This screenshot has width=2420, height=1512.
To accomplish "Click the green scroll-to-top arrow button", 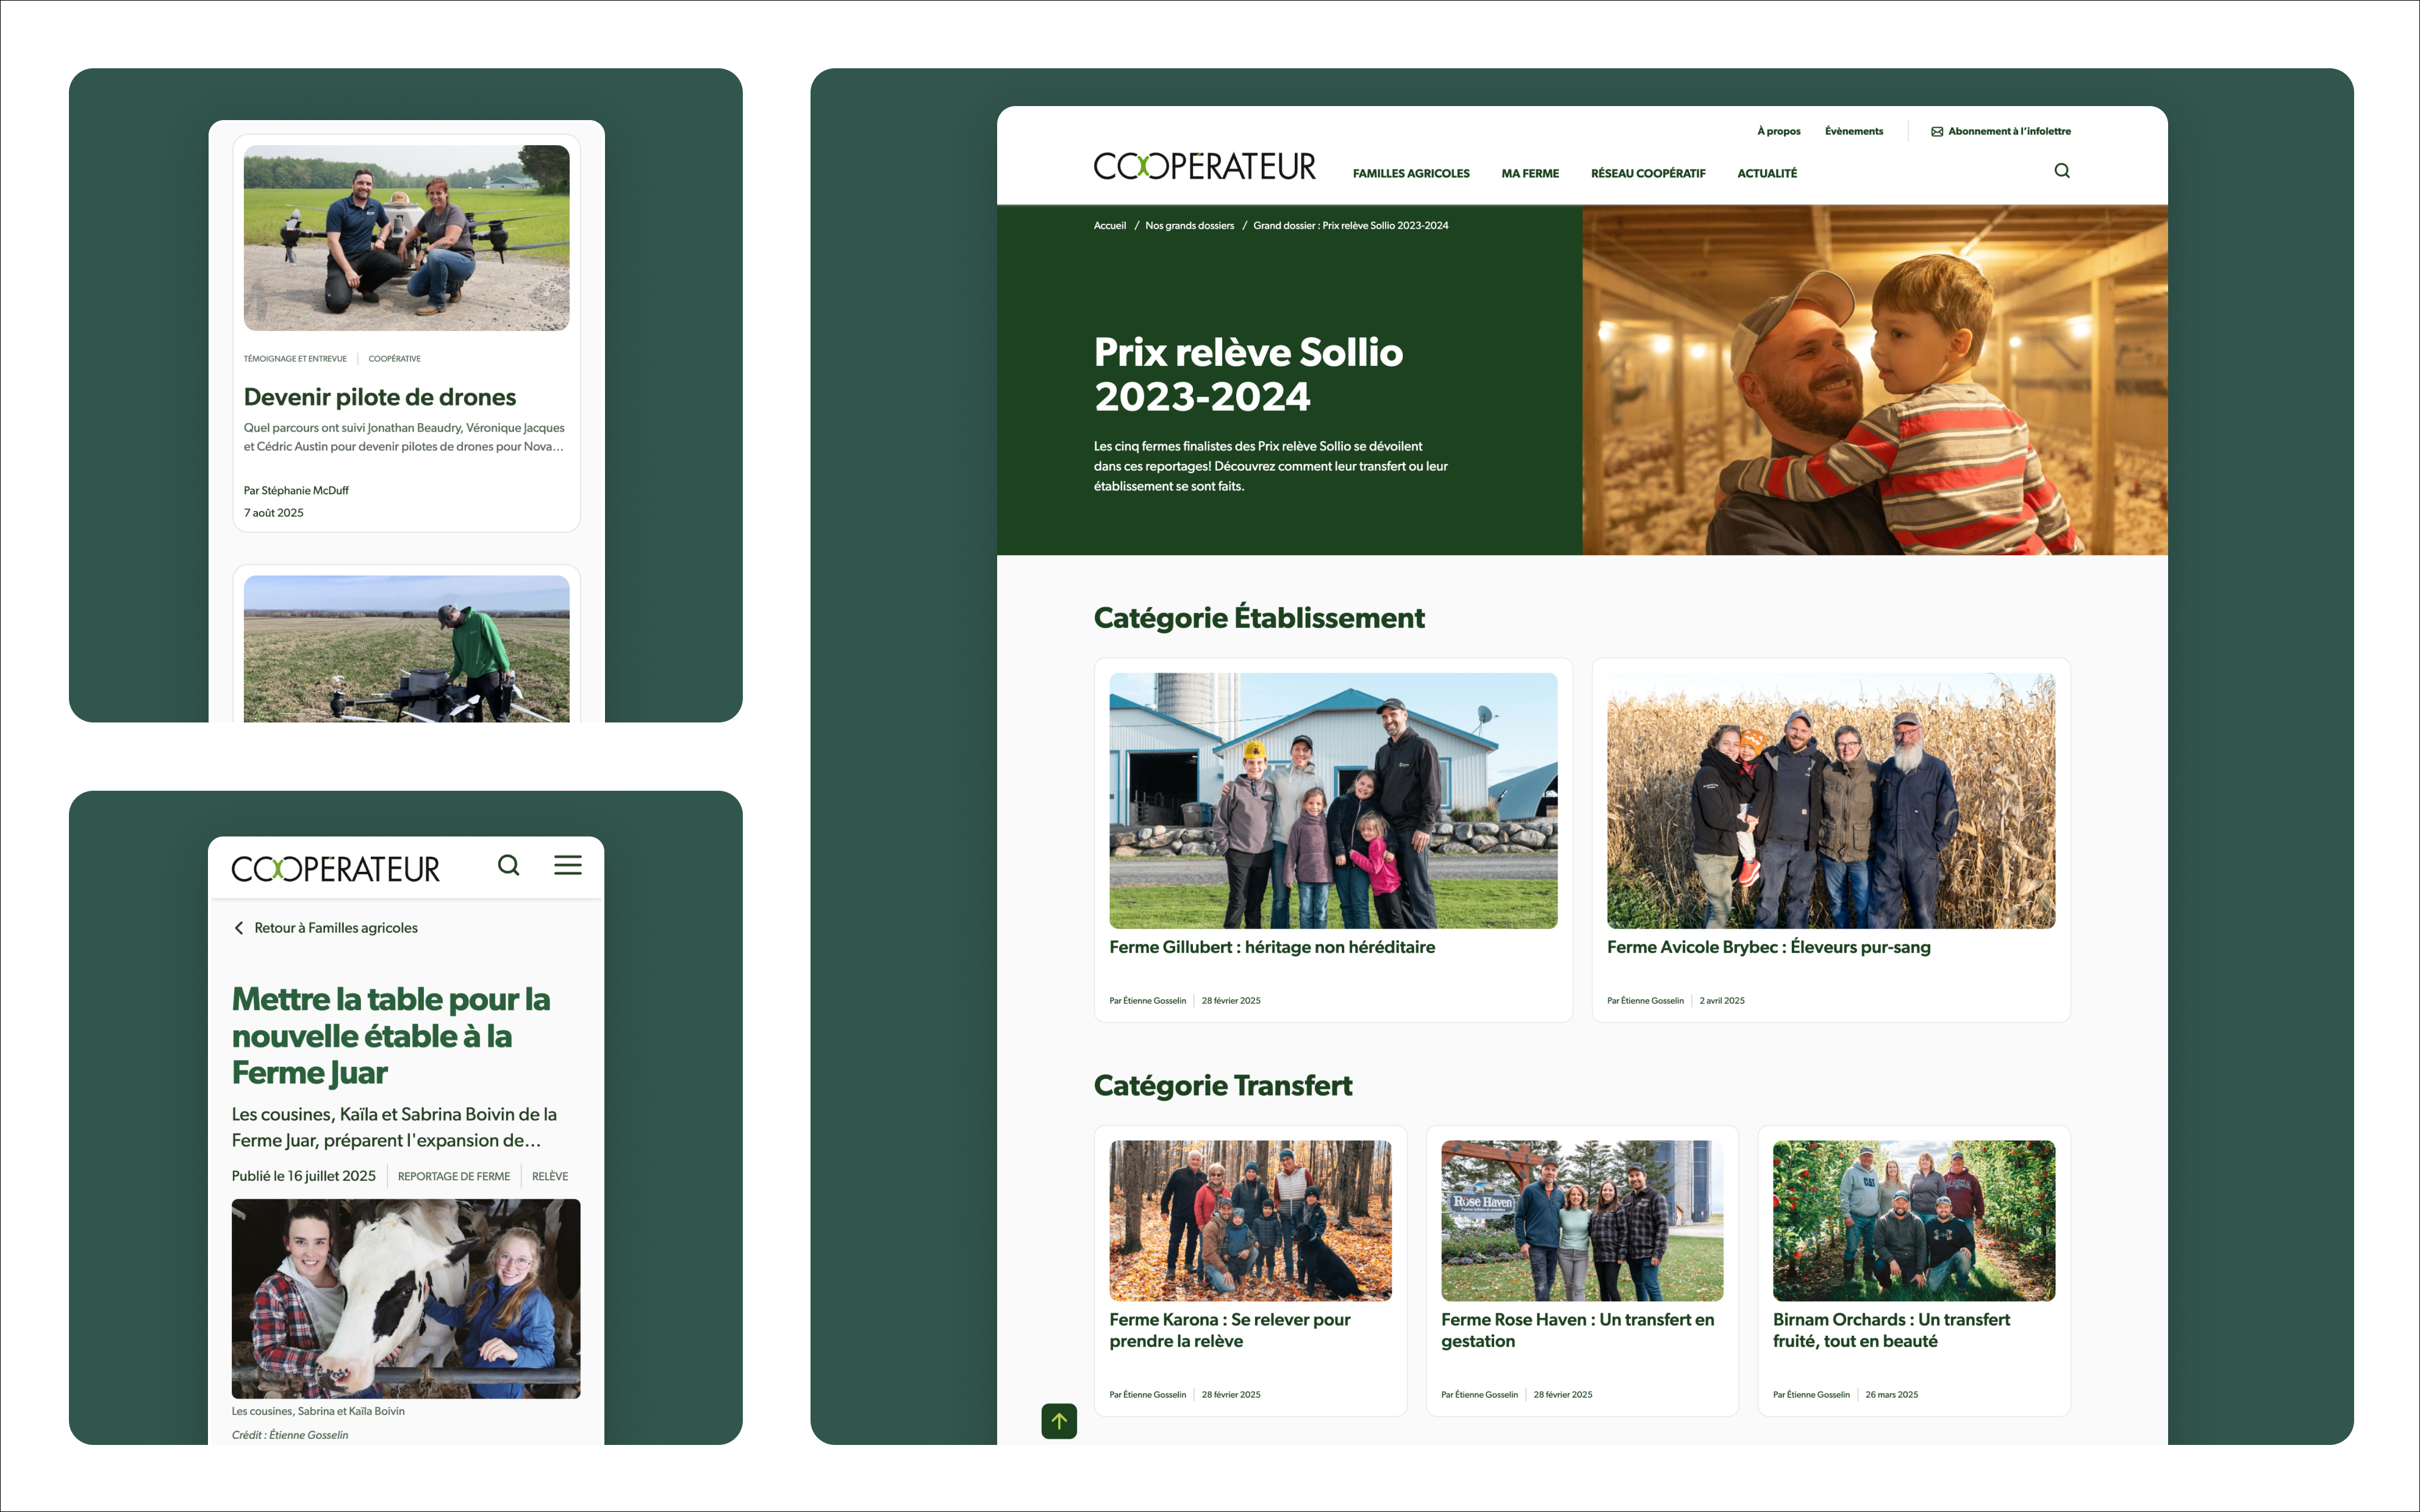I will (1058, 1420).
